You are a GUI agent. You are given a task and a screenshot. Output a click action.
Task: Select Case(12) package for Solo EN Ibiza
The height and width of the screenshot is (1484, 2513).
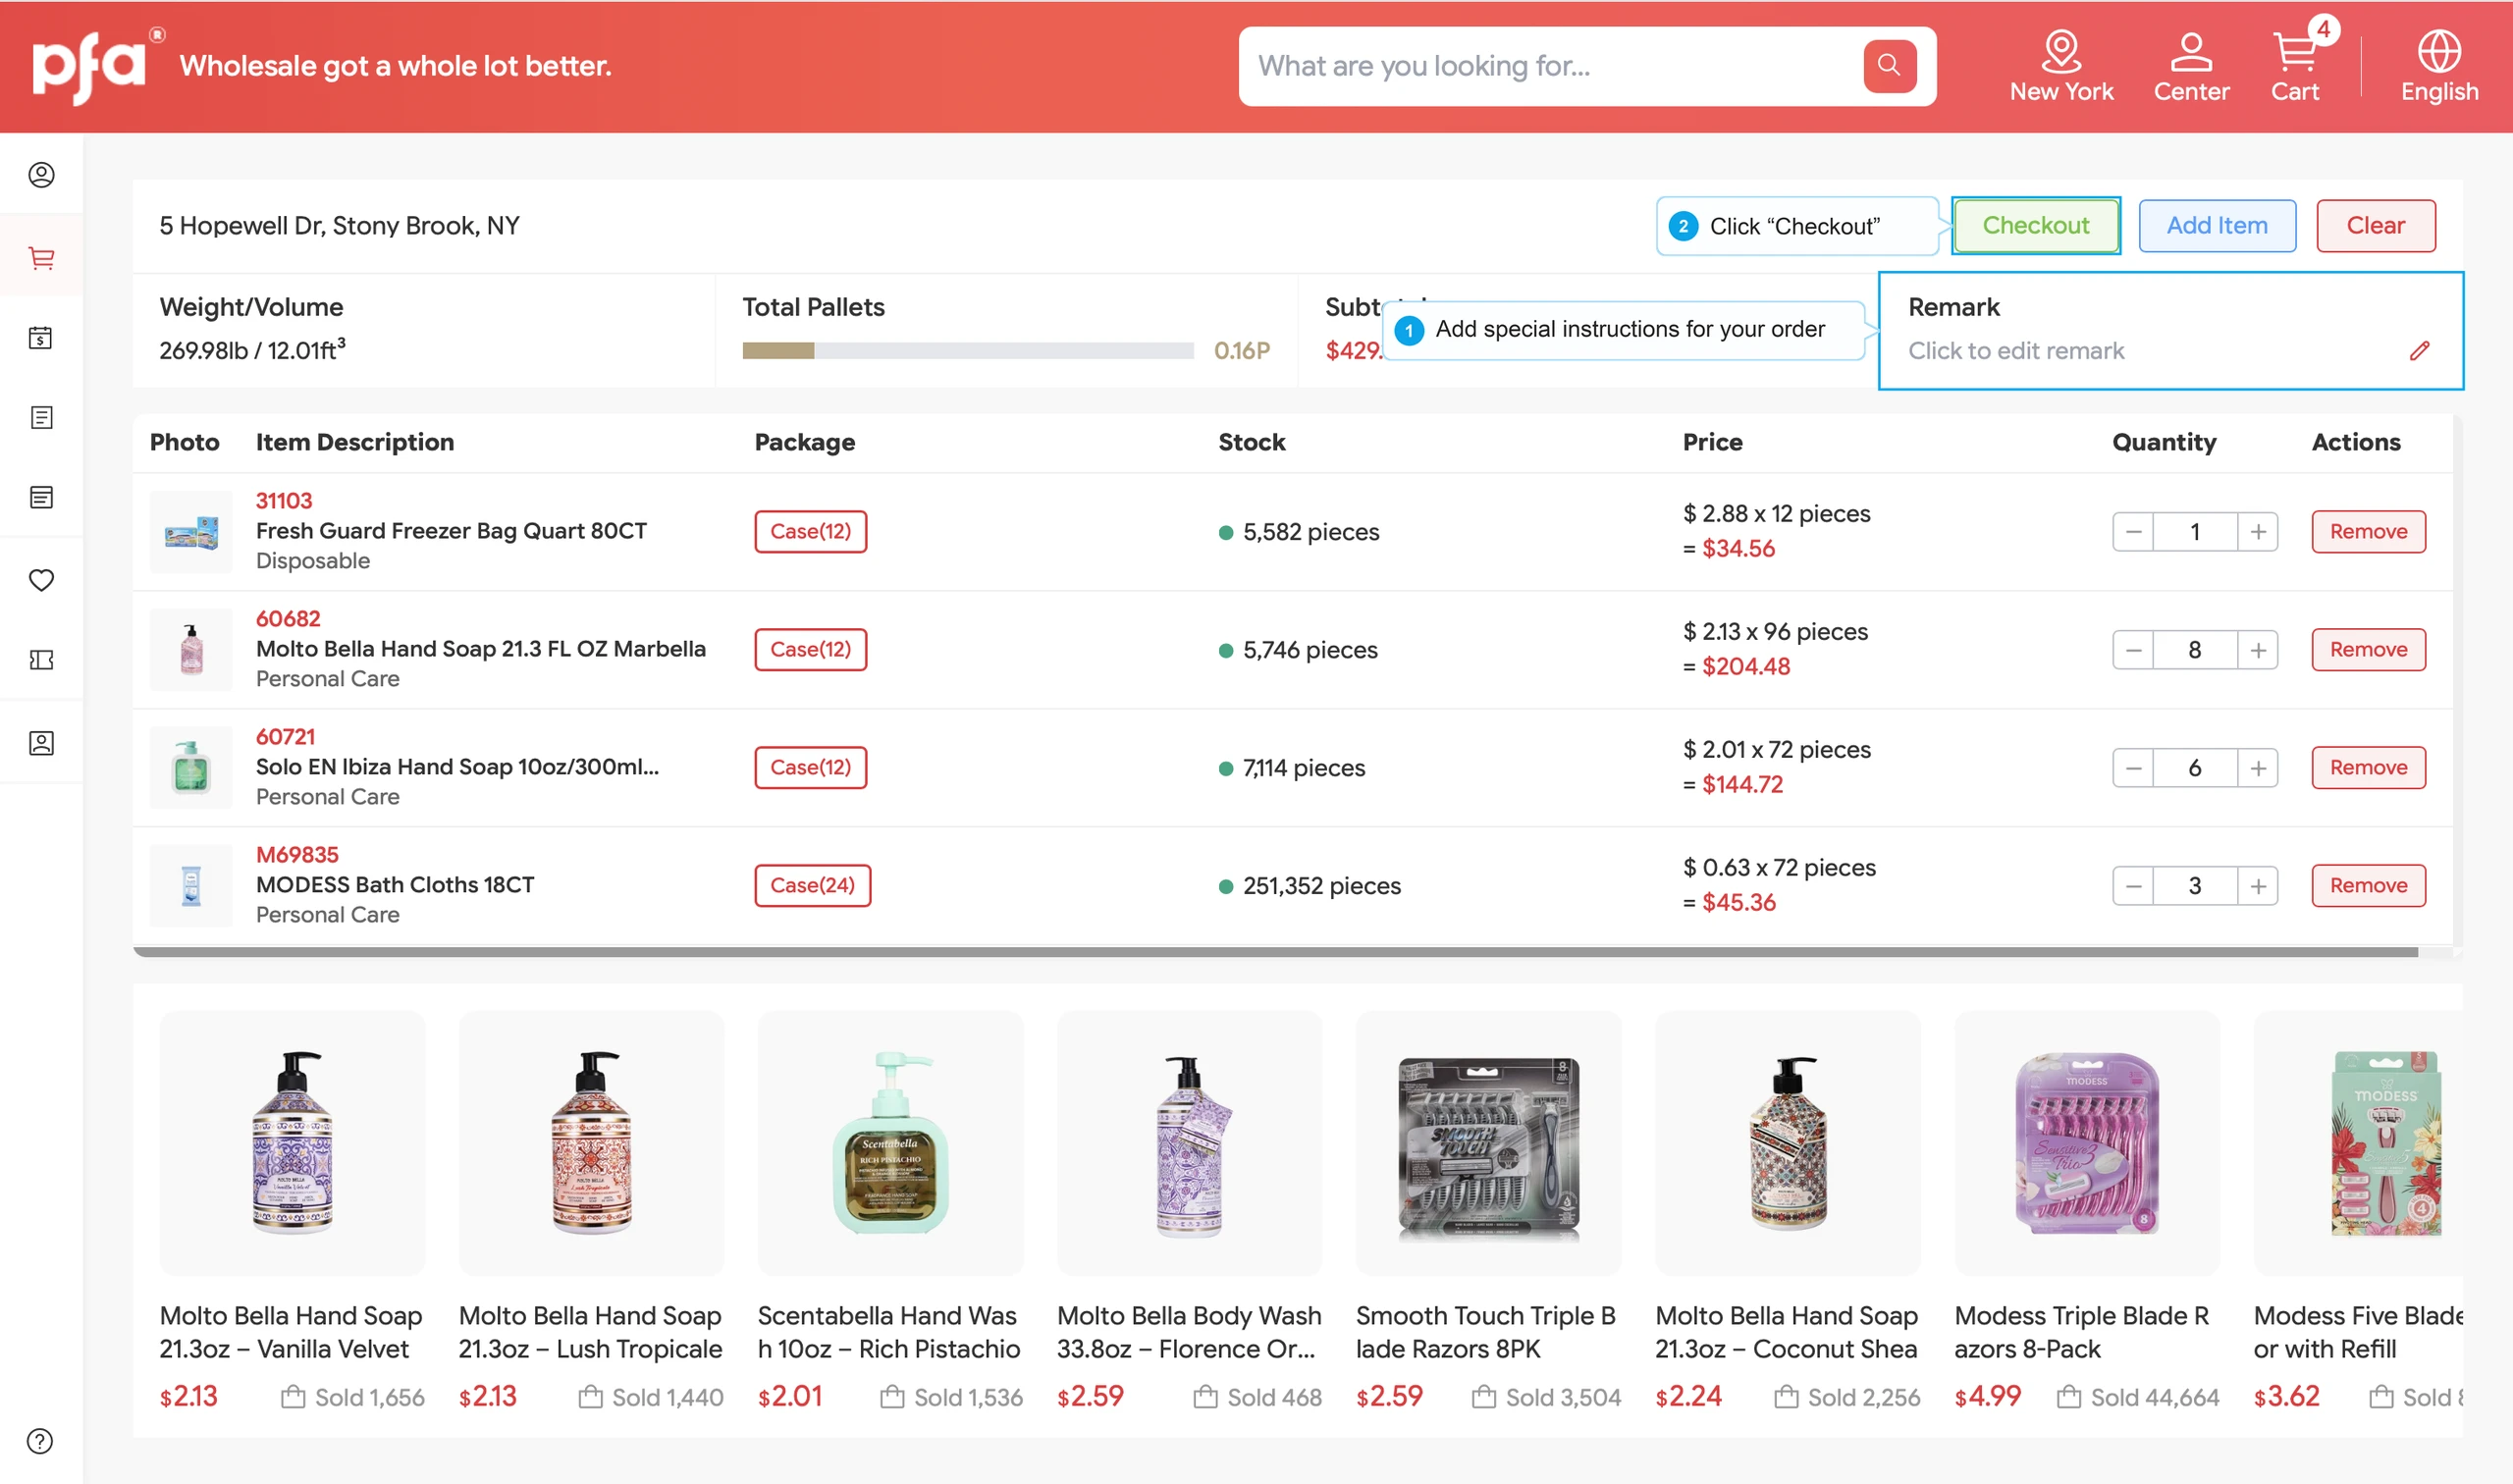pyautogui.click(x=810, y=768)
